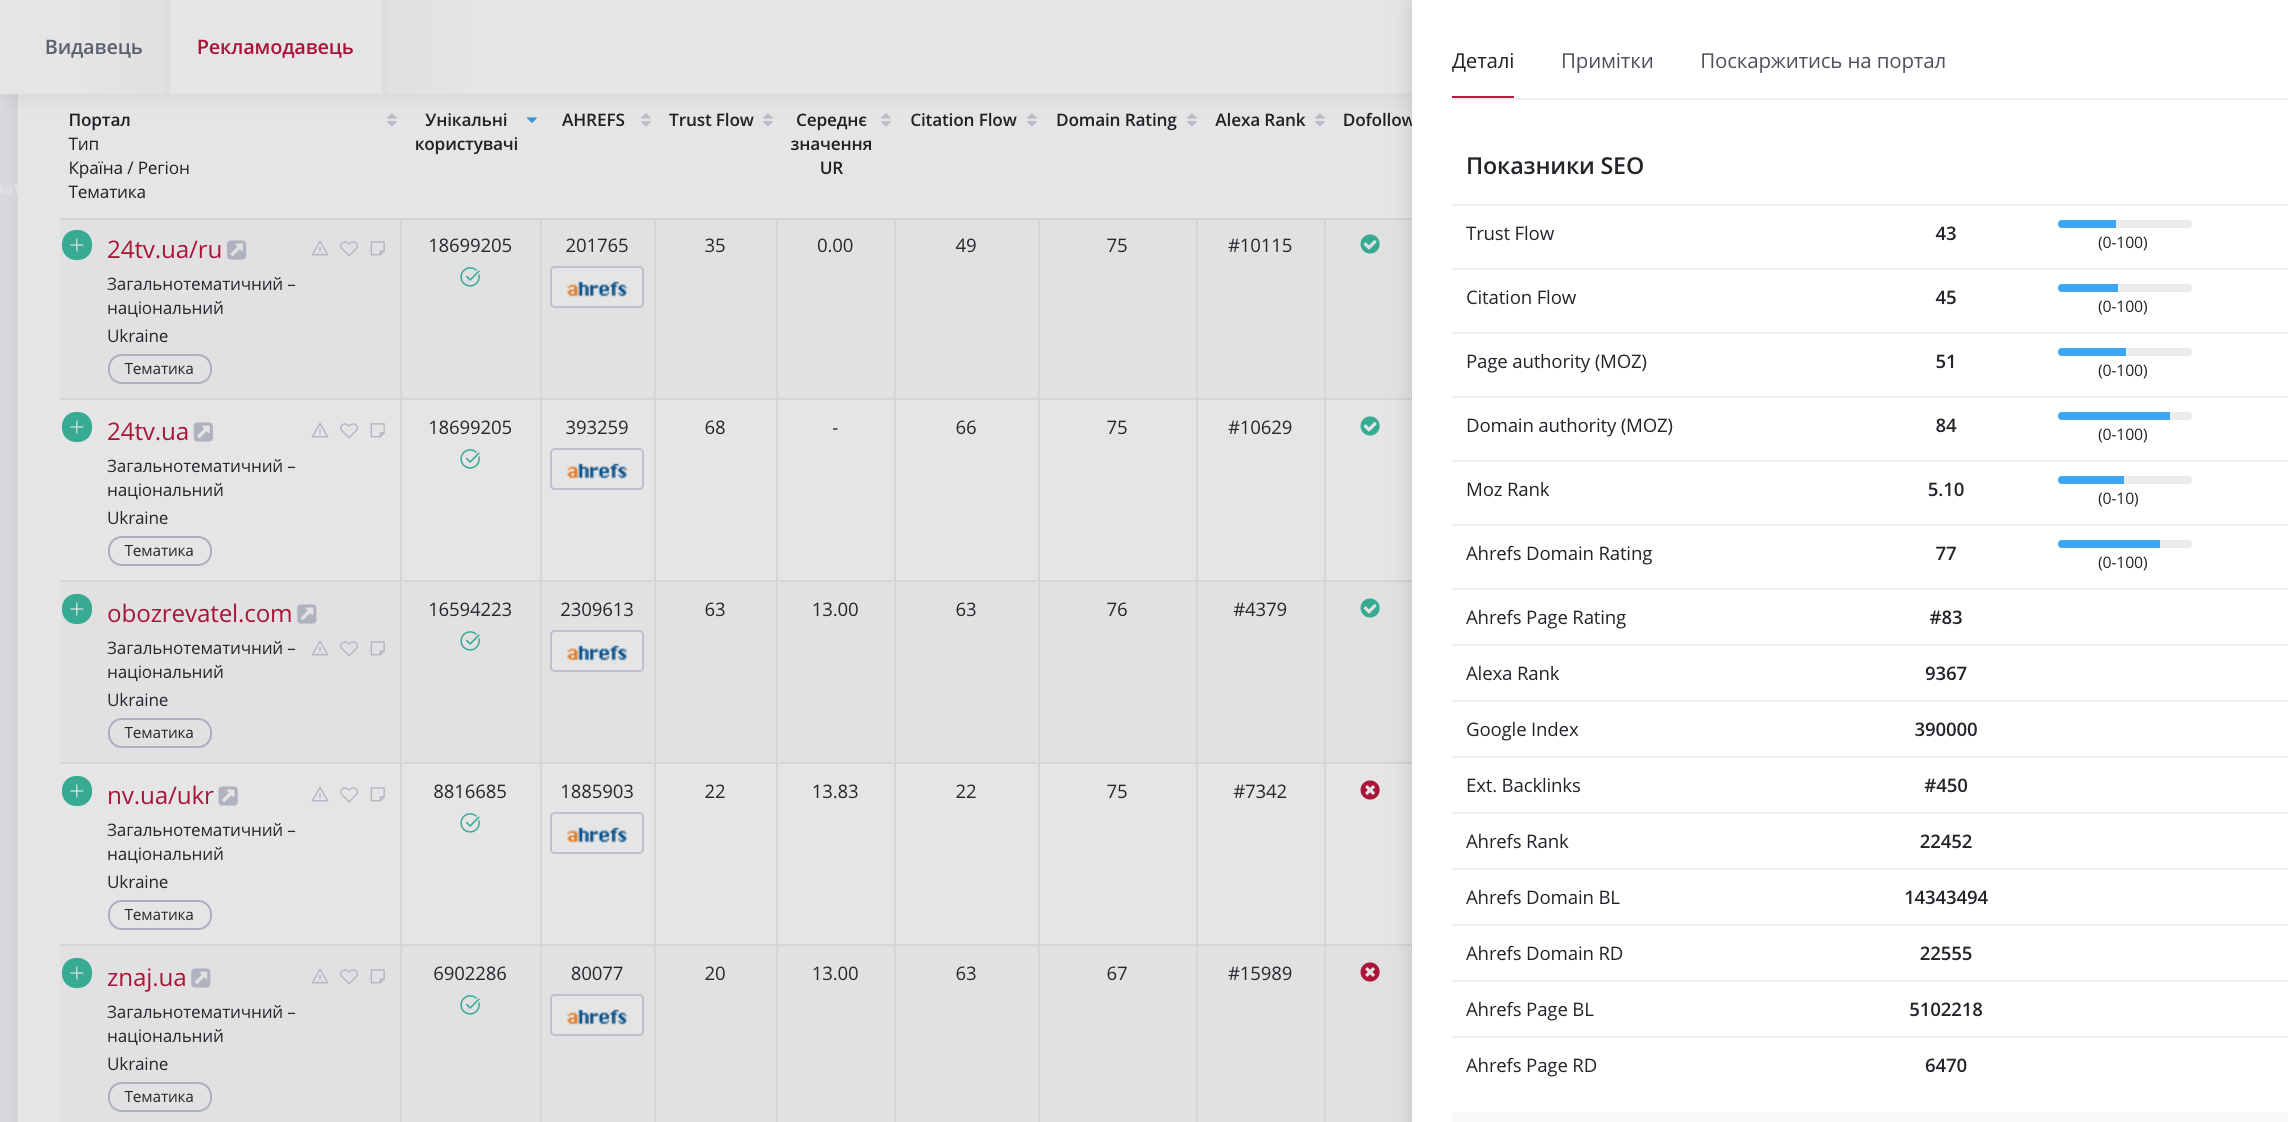Open external link icon next to 24tv.ua
This screenshot has height=1122, width=2288.
tap(204, 432)
